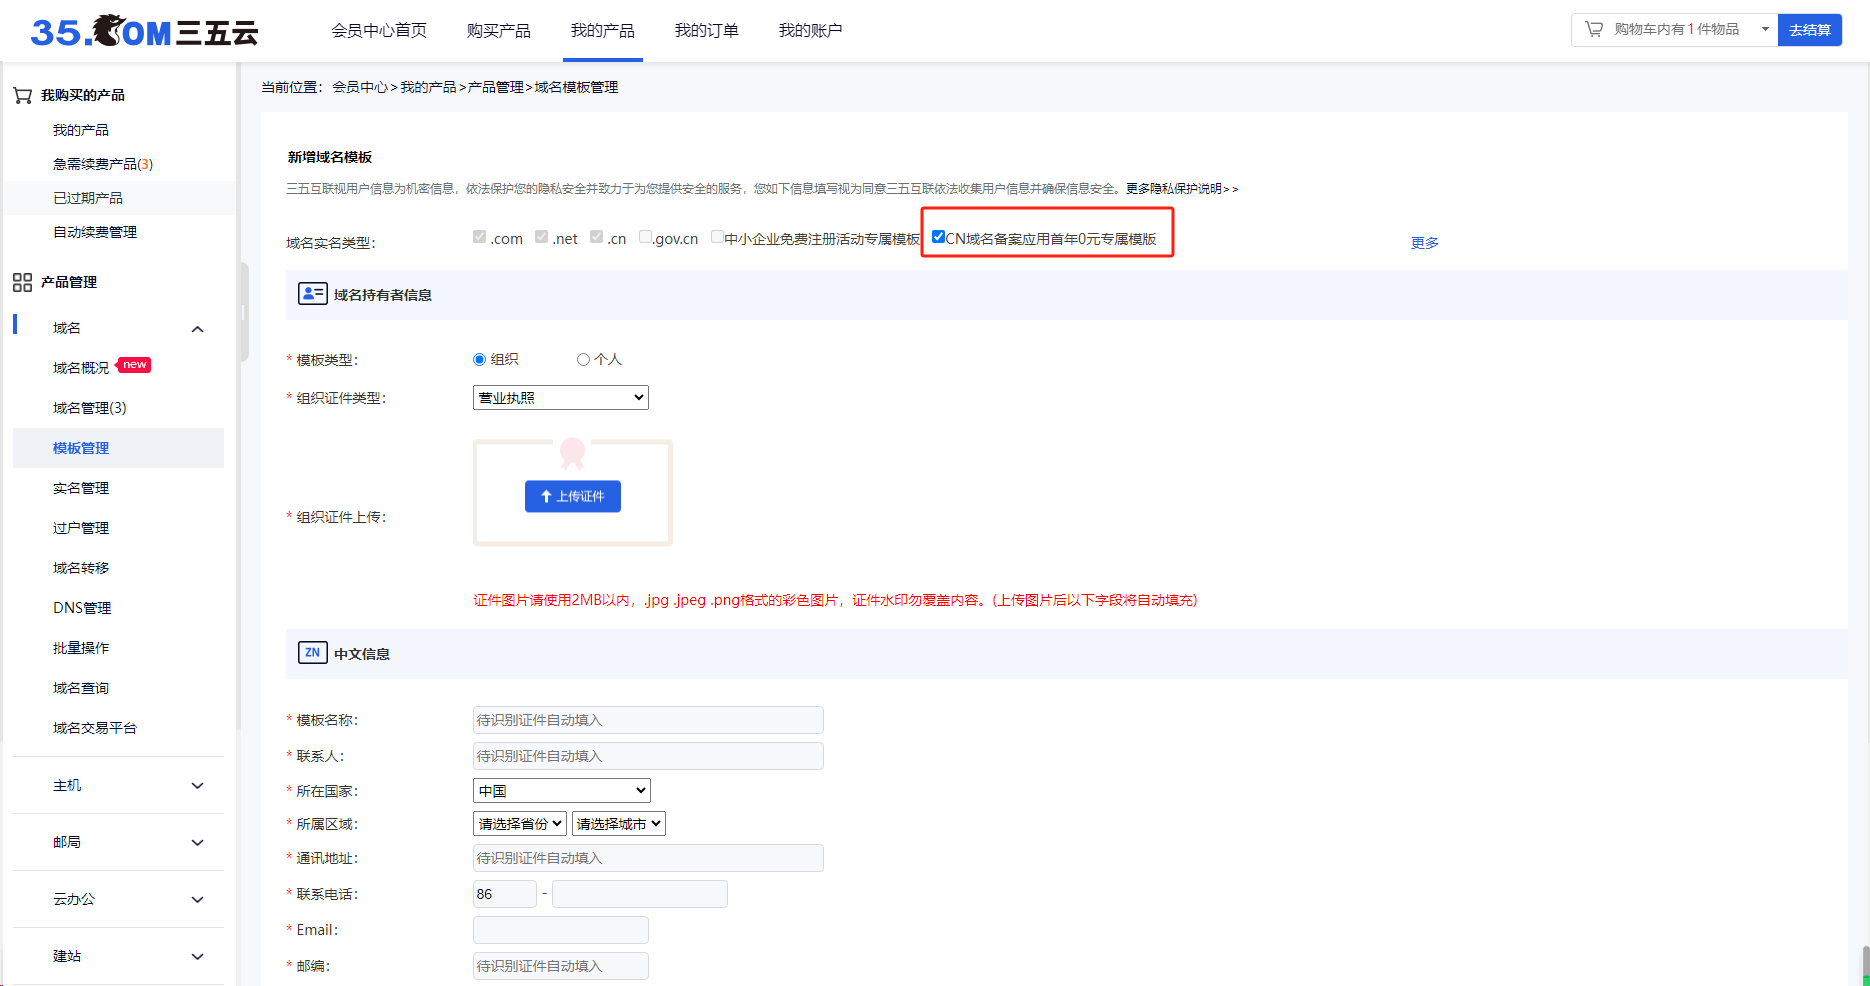
Task: Open the 会员中心首页 nav tab
Action: click(x=379, y=31)
